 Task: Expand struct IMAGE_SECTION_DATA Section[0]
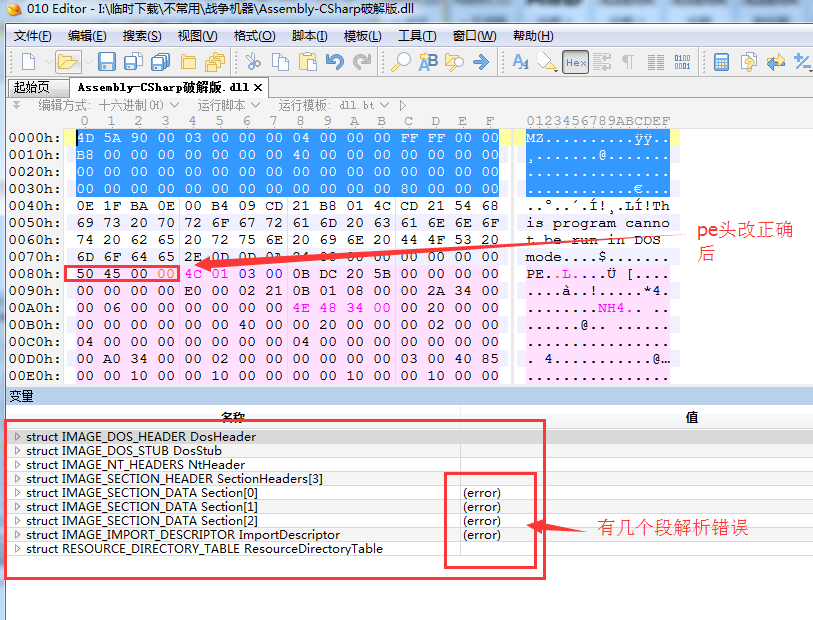click(17, 492)
